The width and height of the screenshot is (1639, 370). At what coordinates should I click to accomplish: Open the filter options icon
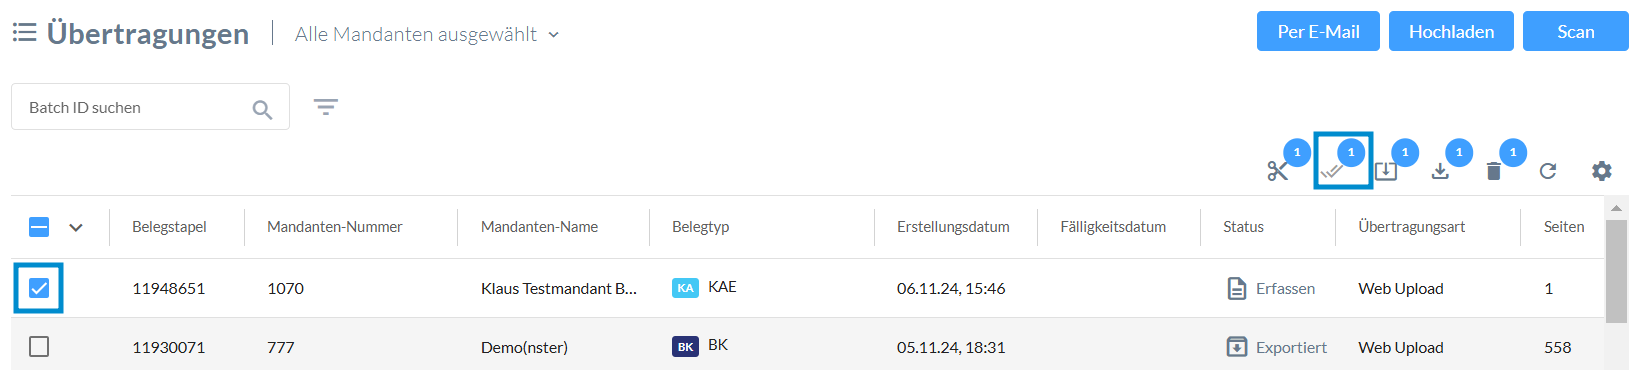coord(326,107)
